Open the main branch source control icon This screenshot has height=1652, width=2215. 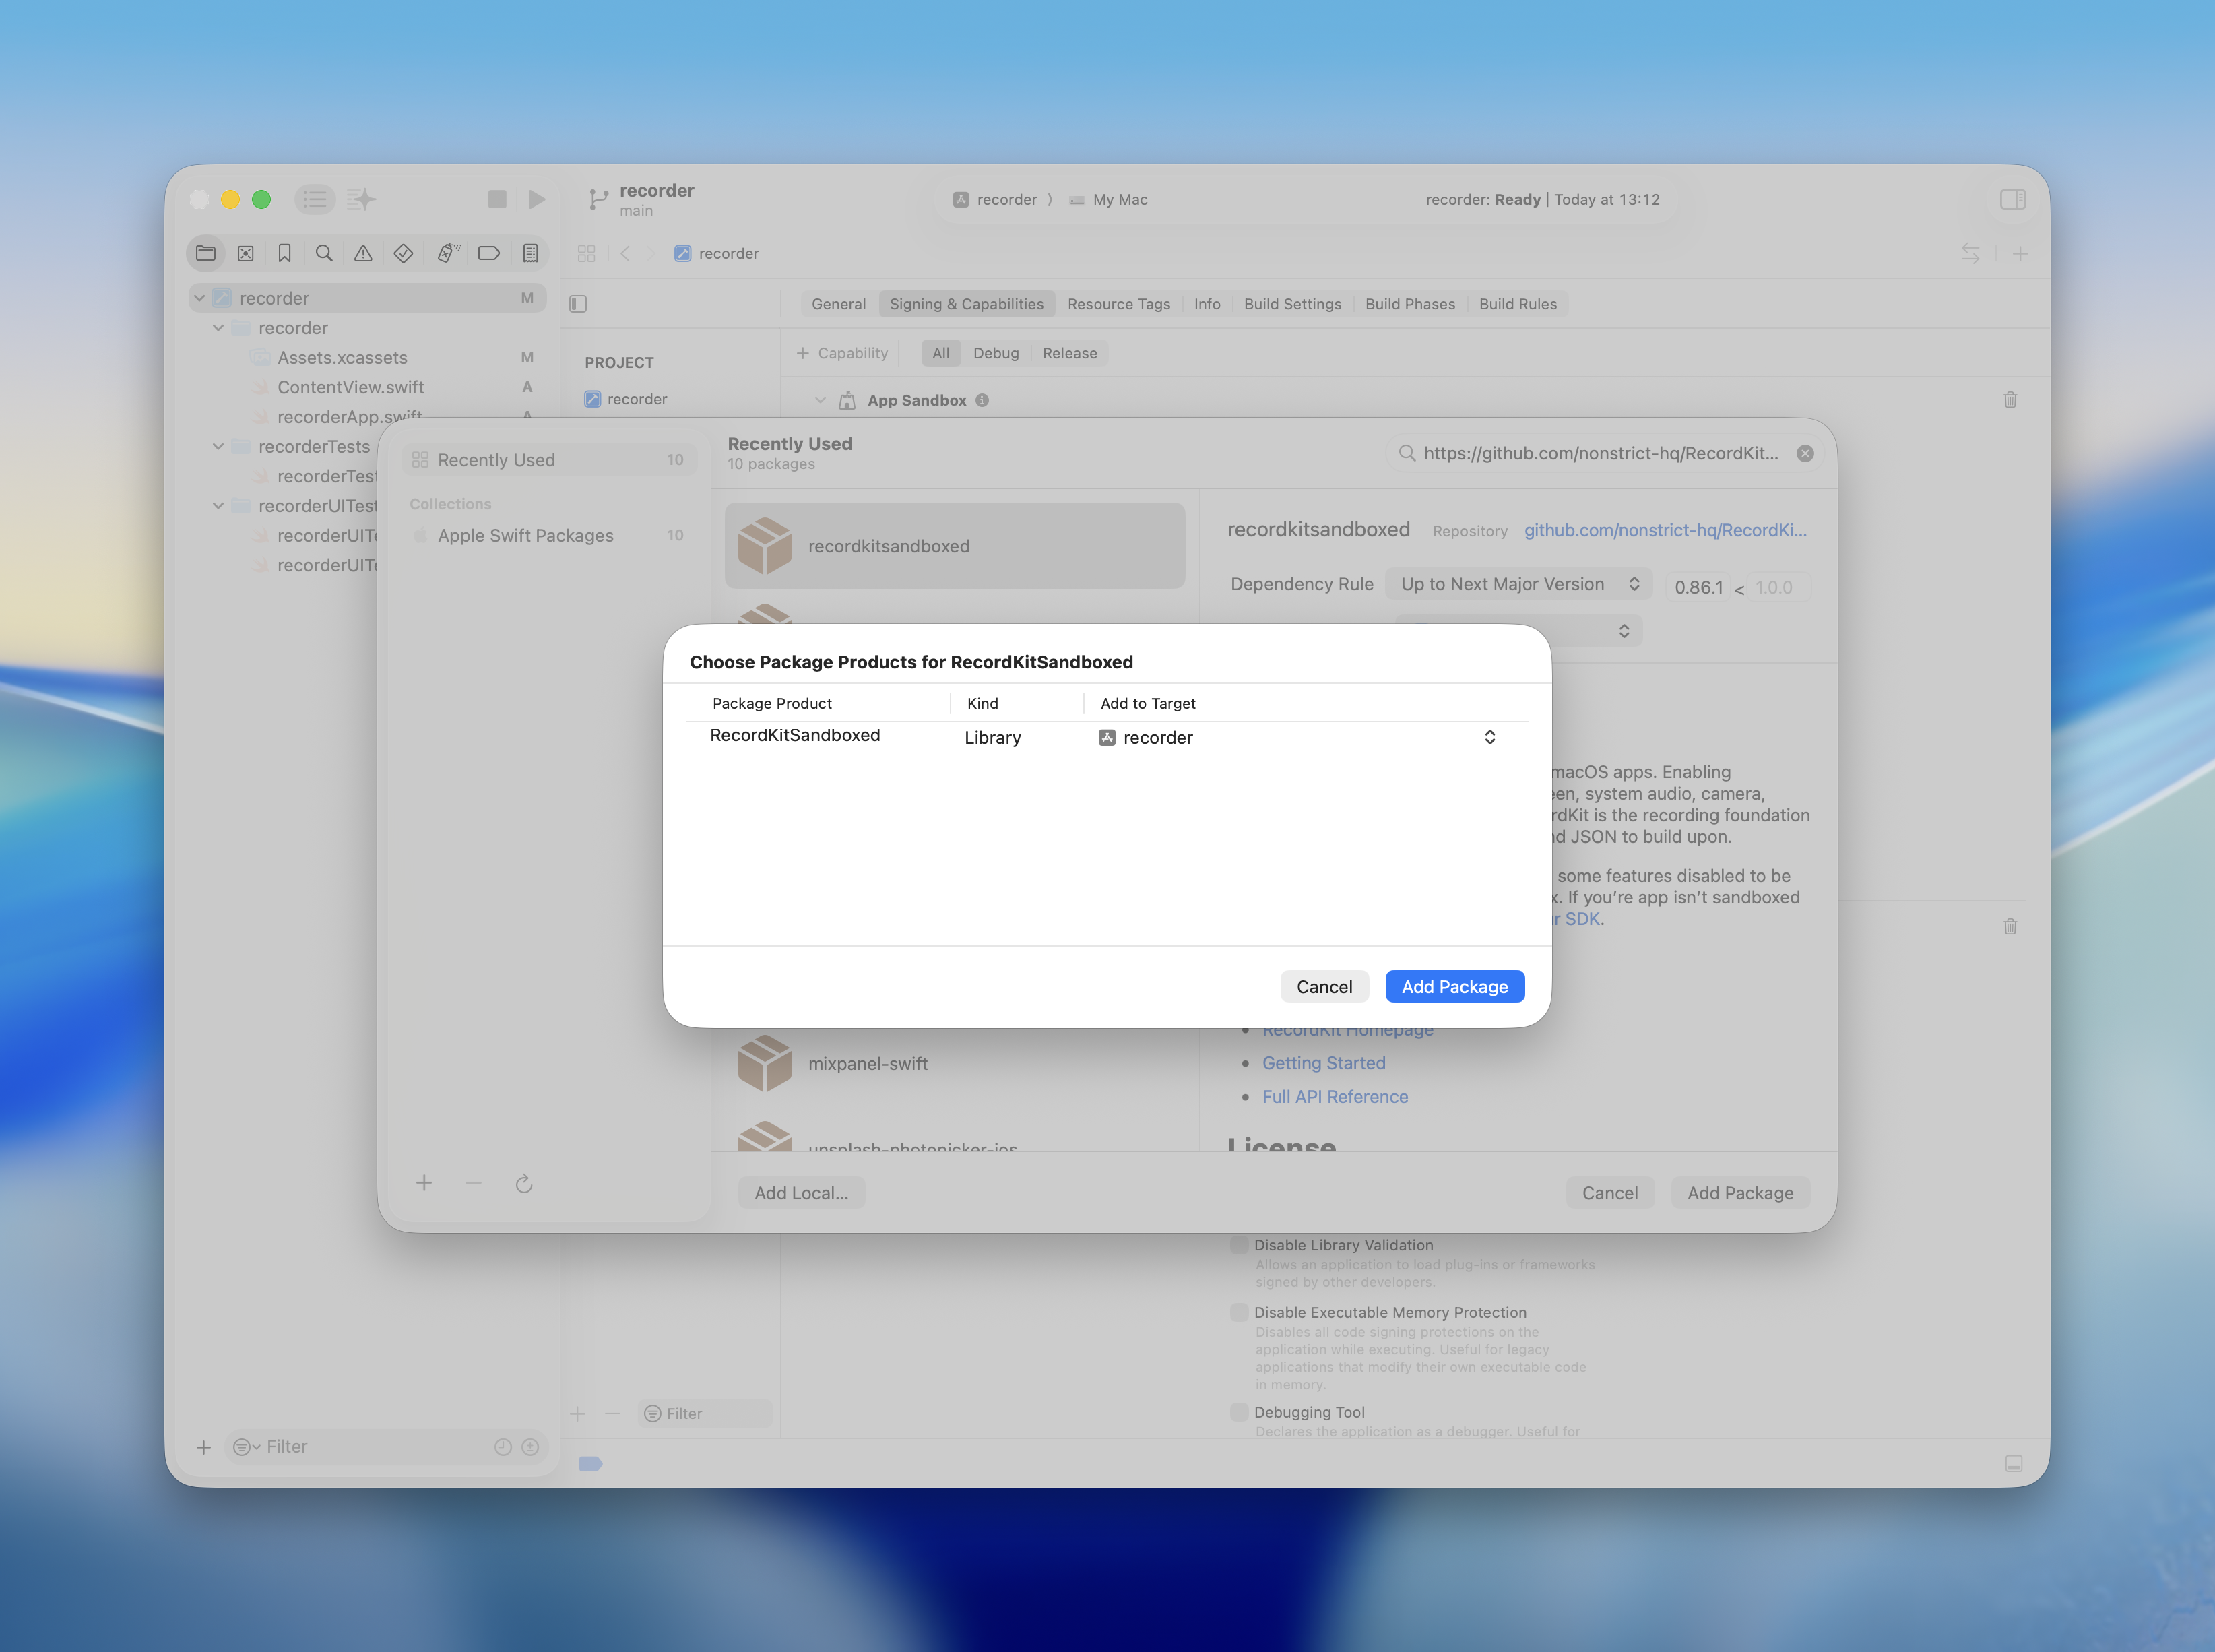[598, 199]
